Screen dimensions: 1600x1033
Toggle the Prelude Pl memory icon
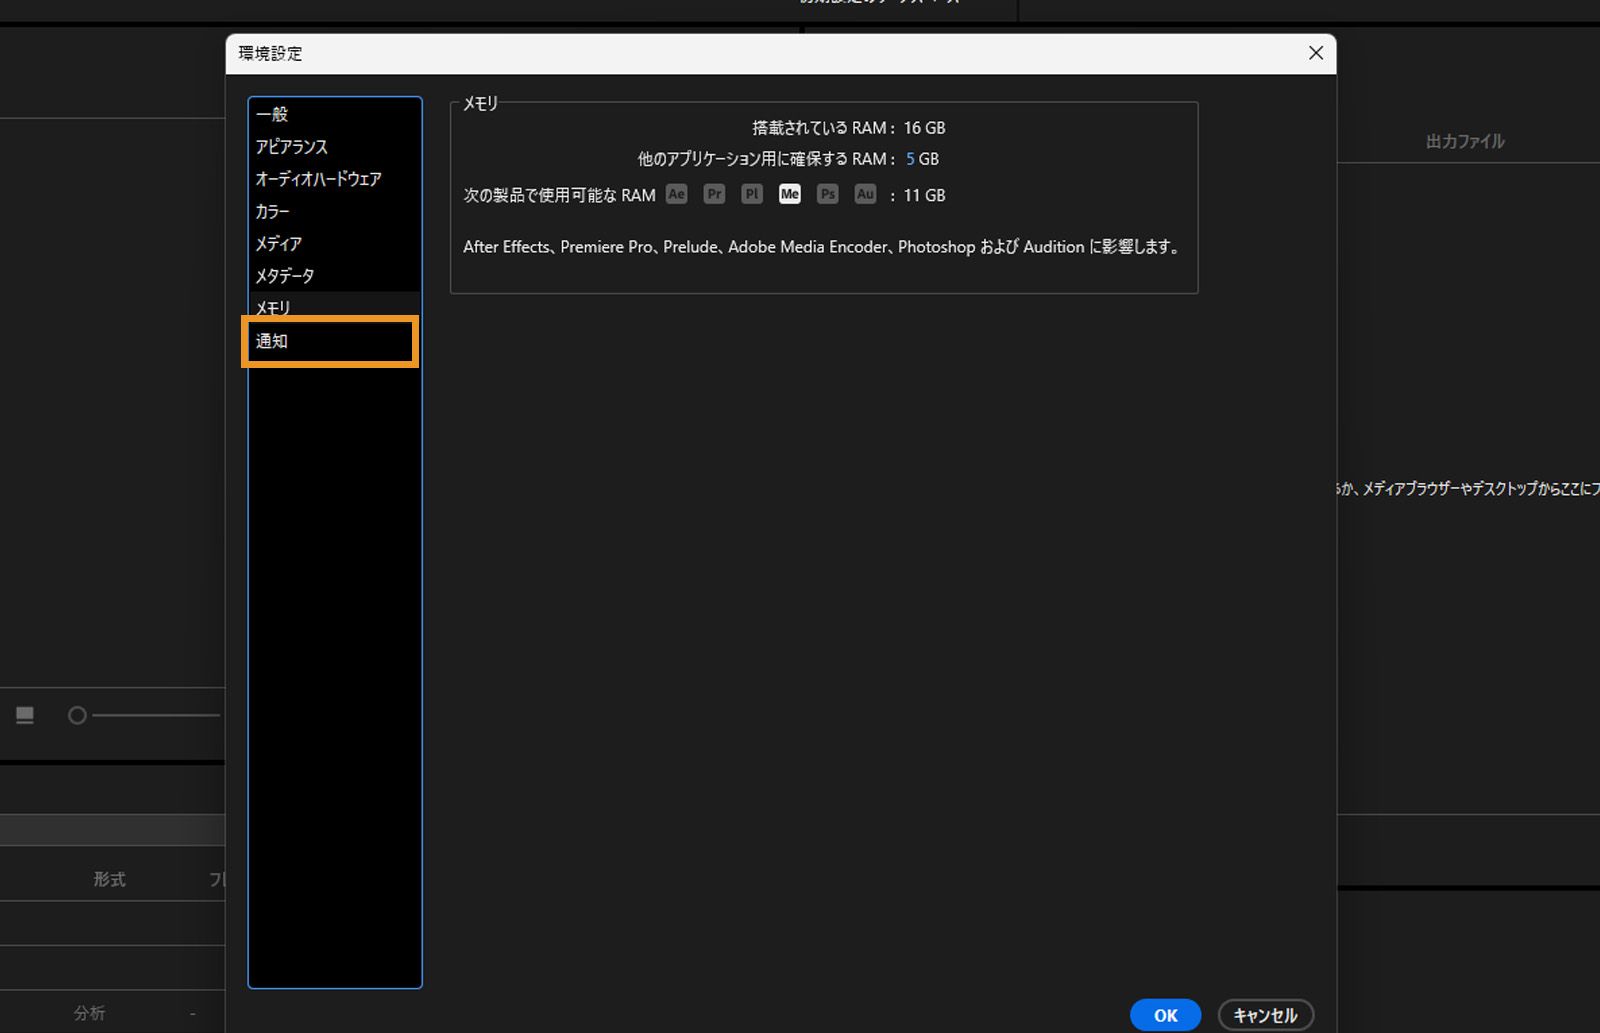[751, 194]
